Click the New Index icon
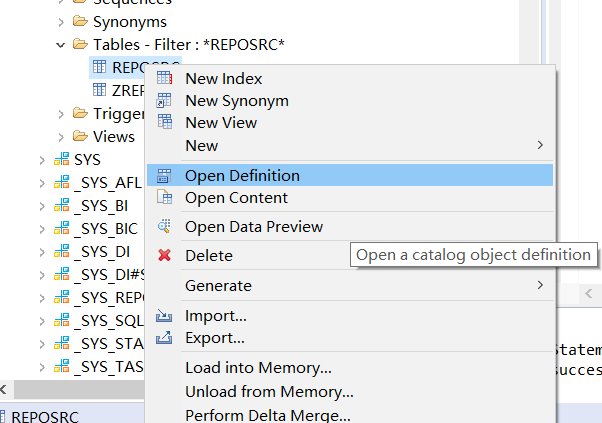The height and width of the screenshot is (423, 602). point(164,78)
